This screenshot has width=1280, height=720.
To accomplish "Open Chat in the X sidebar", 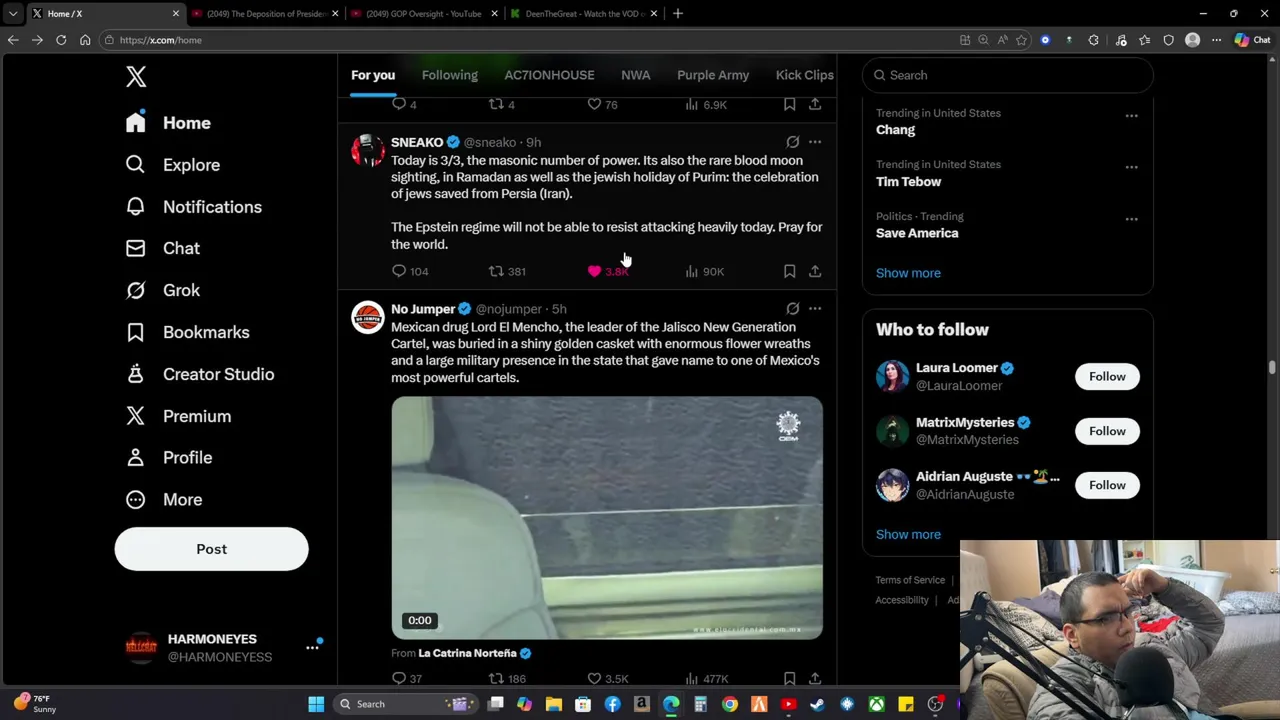I will point(163,248).
